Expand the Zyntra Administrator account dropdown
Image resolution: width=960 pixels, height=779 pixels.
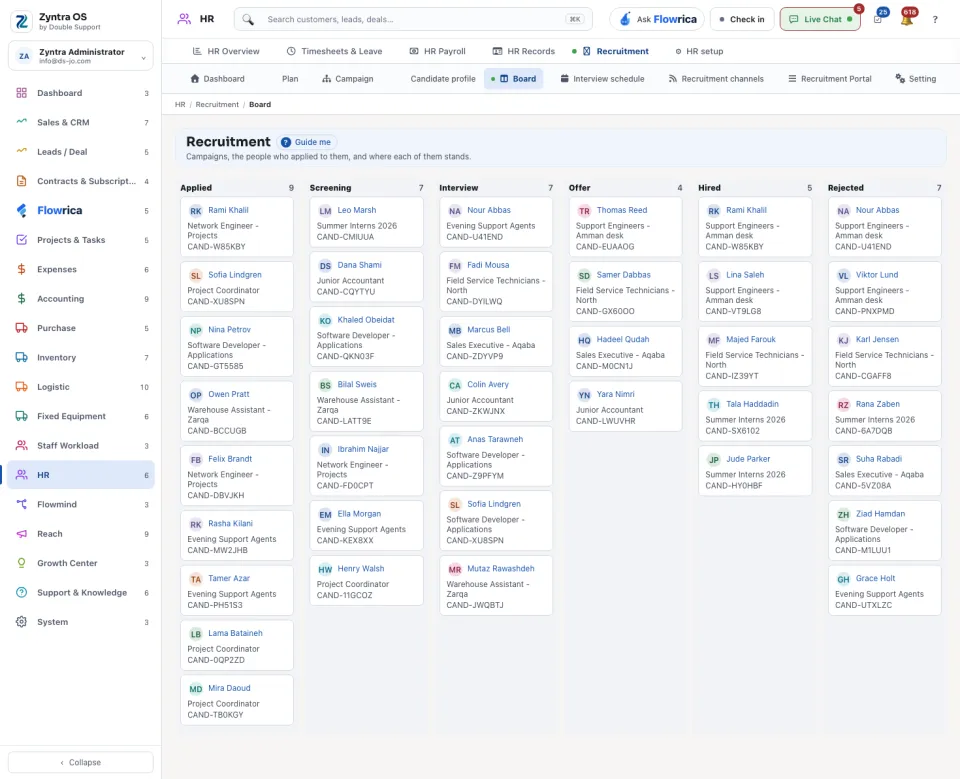pyautogui.click(x=81, y=56)
